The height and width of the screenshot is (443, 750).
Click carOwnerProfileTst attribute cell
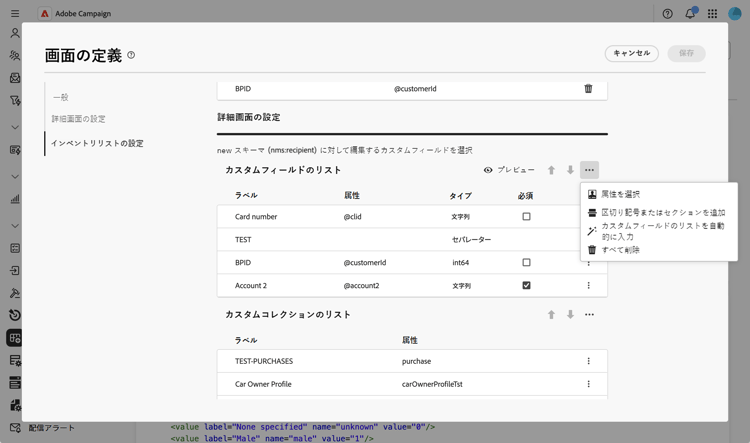pos(432,384)
